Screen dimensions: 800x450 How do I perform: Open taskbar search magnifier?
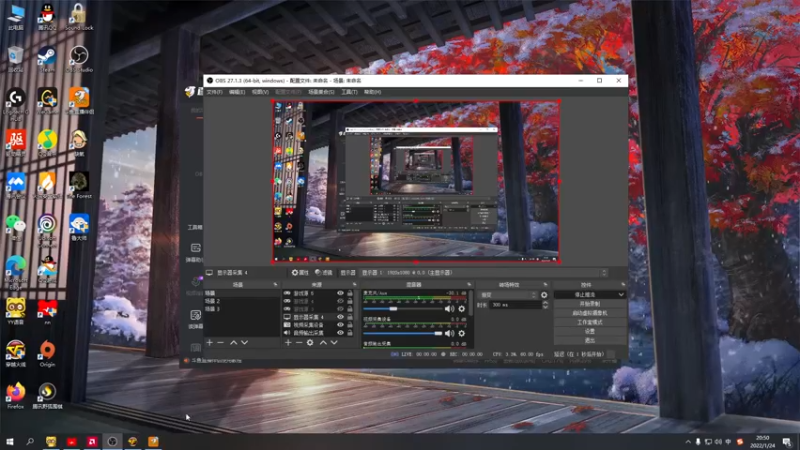(x=30, y=441)
